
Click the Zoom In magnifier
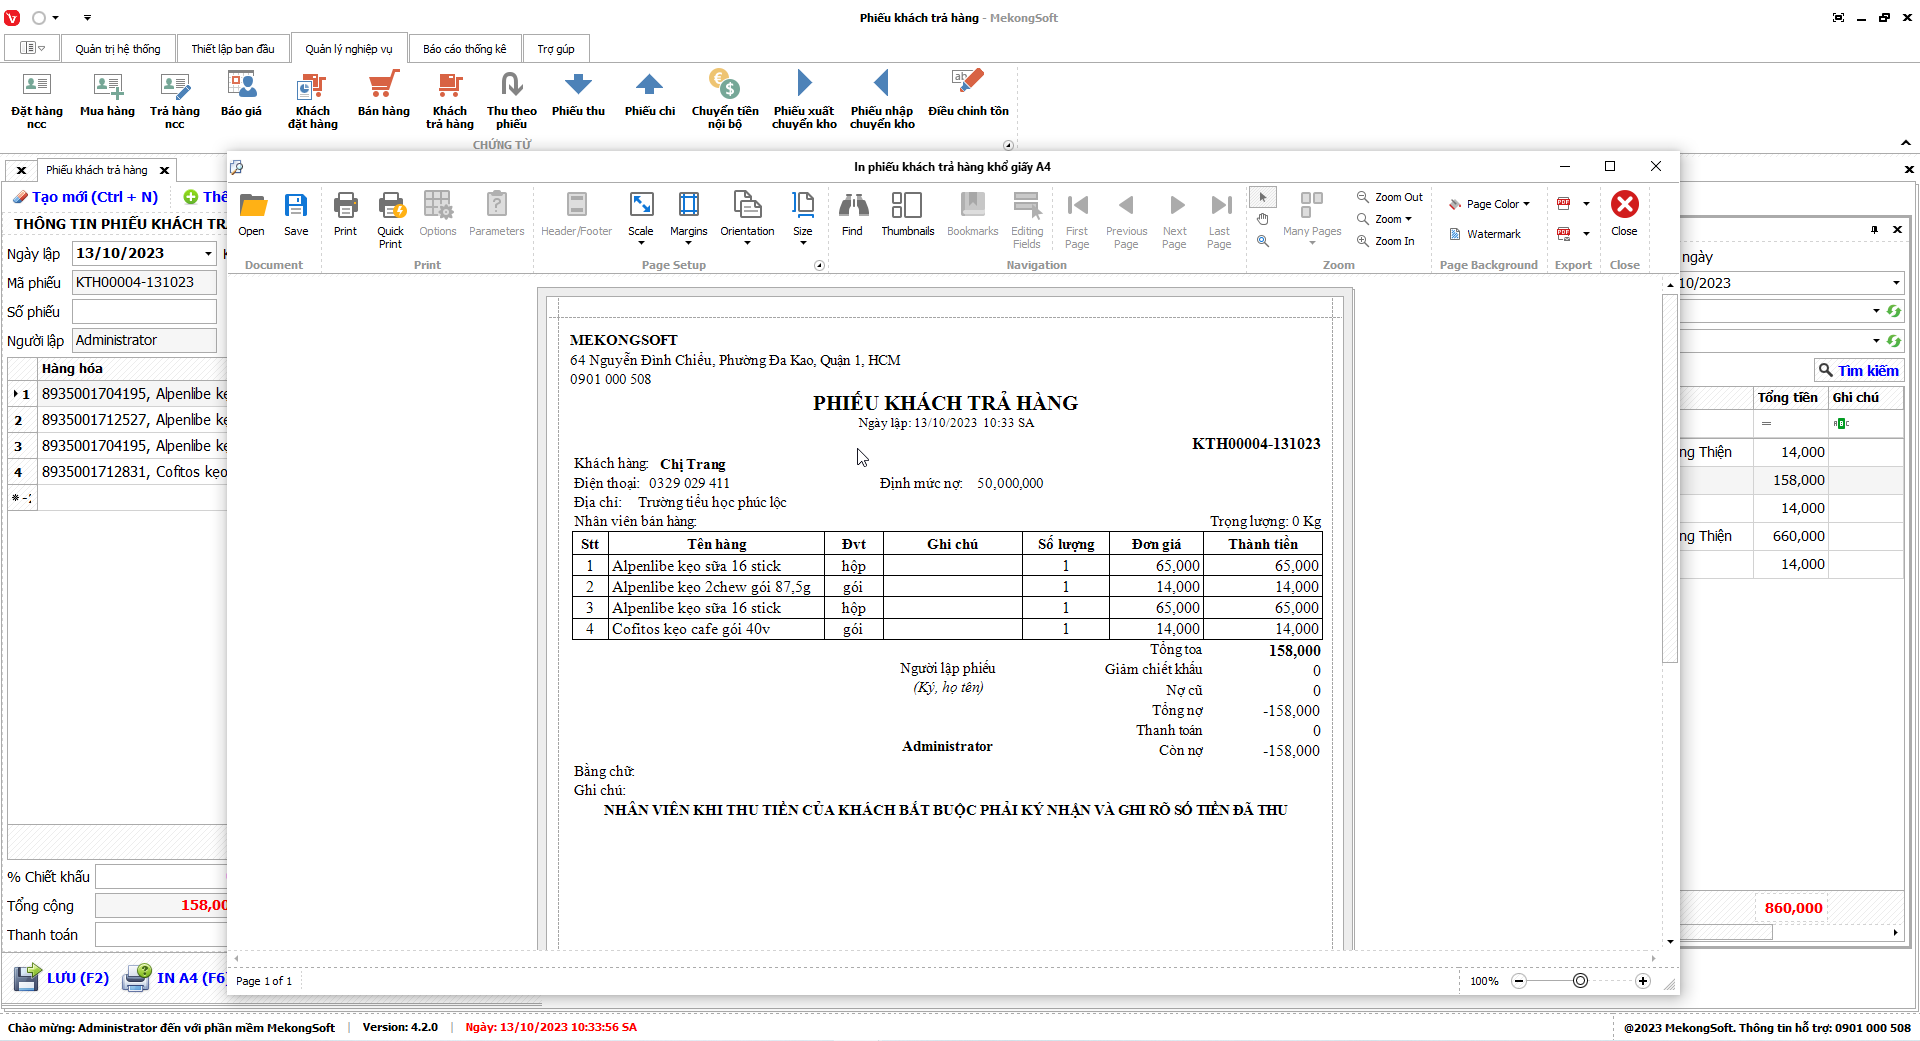tap(1386, 241)
